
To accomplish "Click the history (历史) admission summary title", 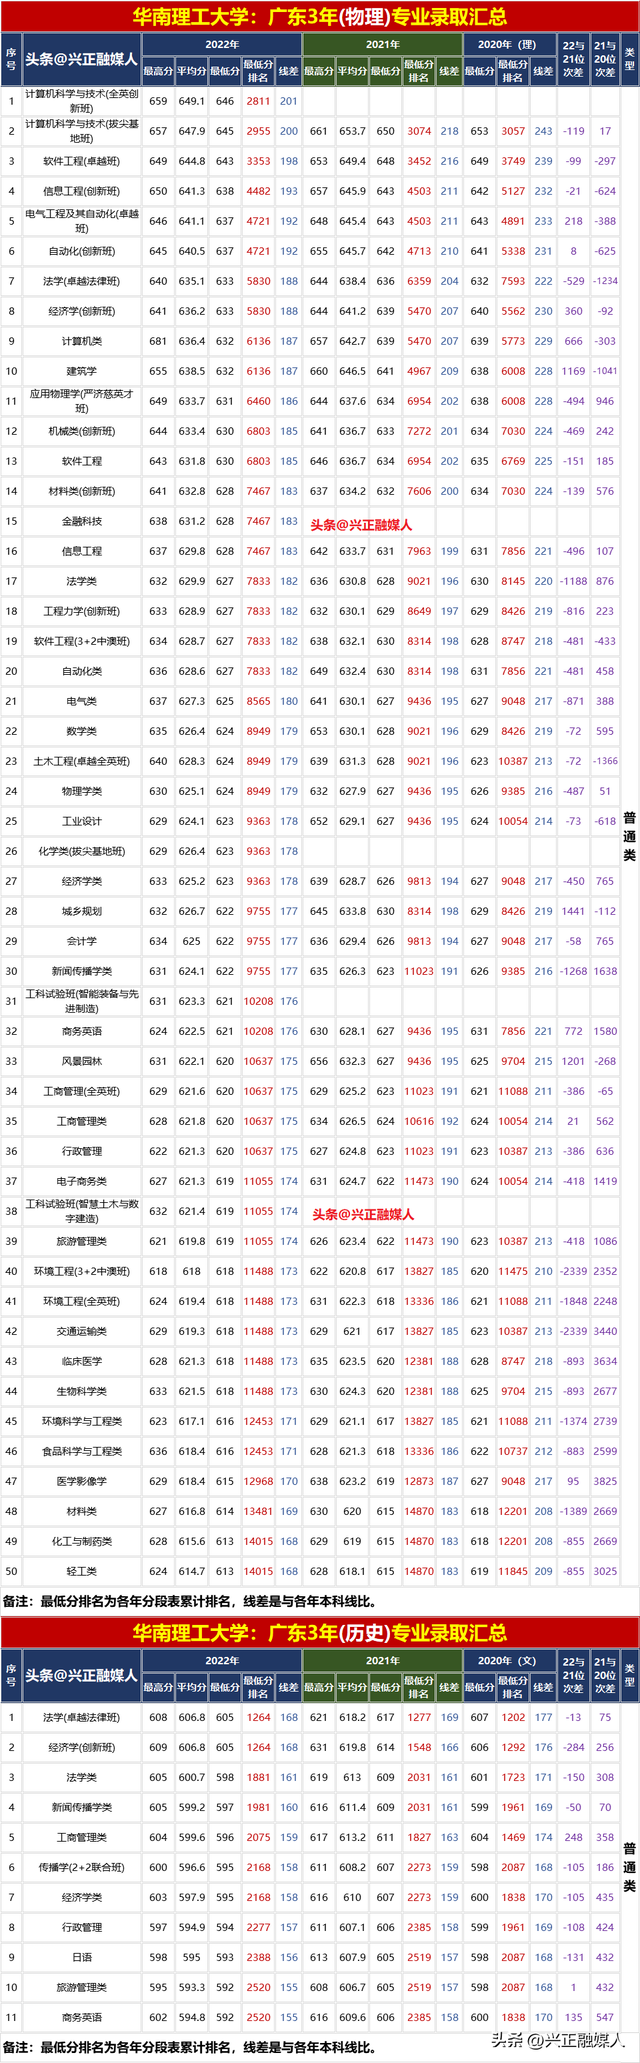I will (x=320, y=1633).
